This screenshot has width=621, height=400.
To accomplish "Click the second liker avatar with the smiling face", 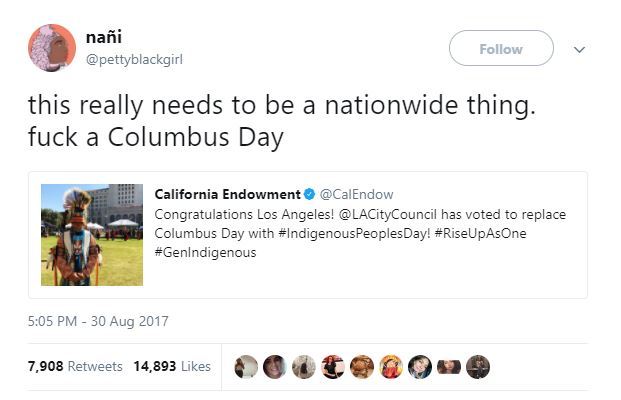I will pyautogui.click(x=275, y=367).
